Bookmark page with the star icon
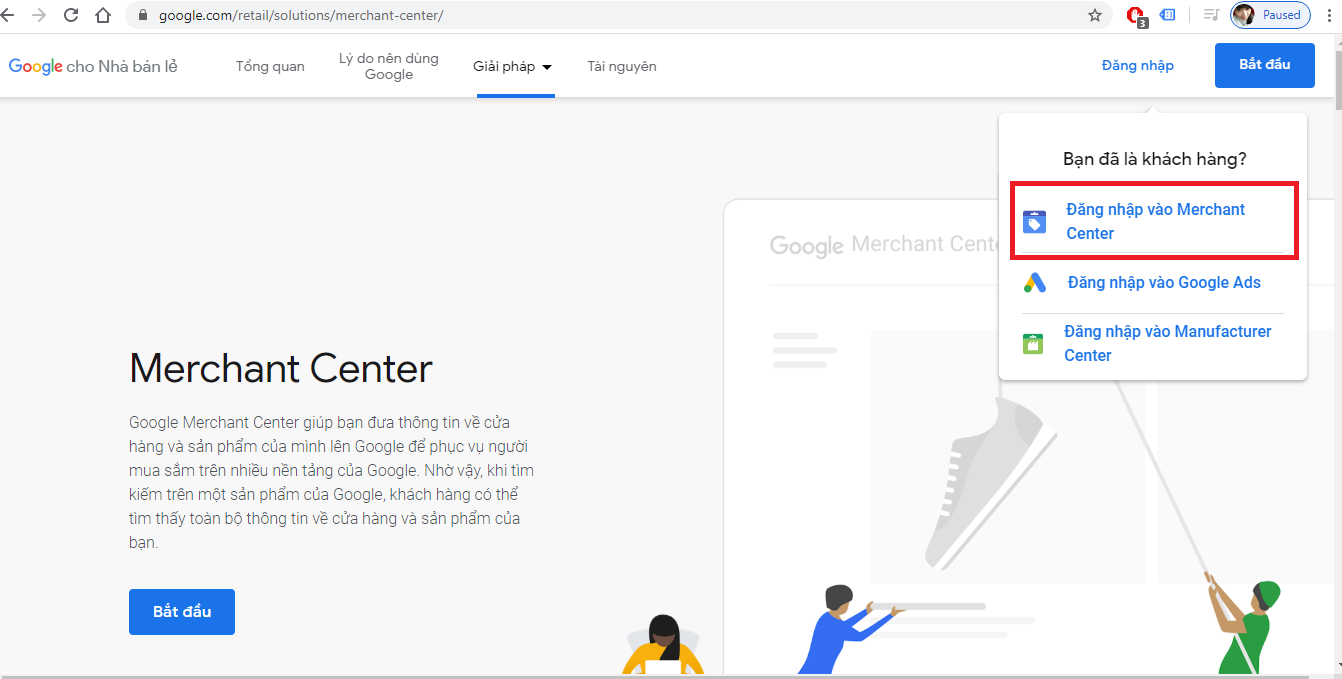 click(1095, 15)
